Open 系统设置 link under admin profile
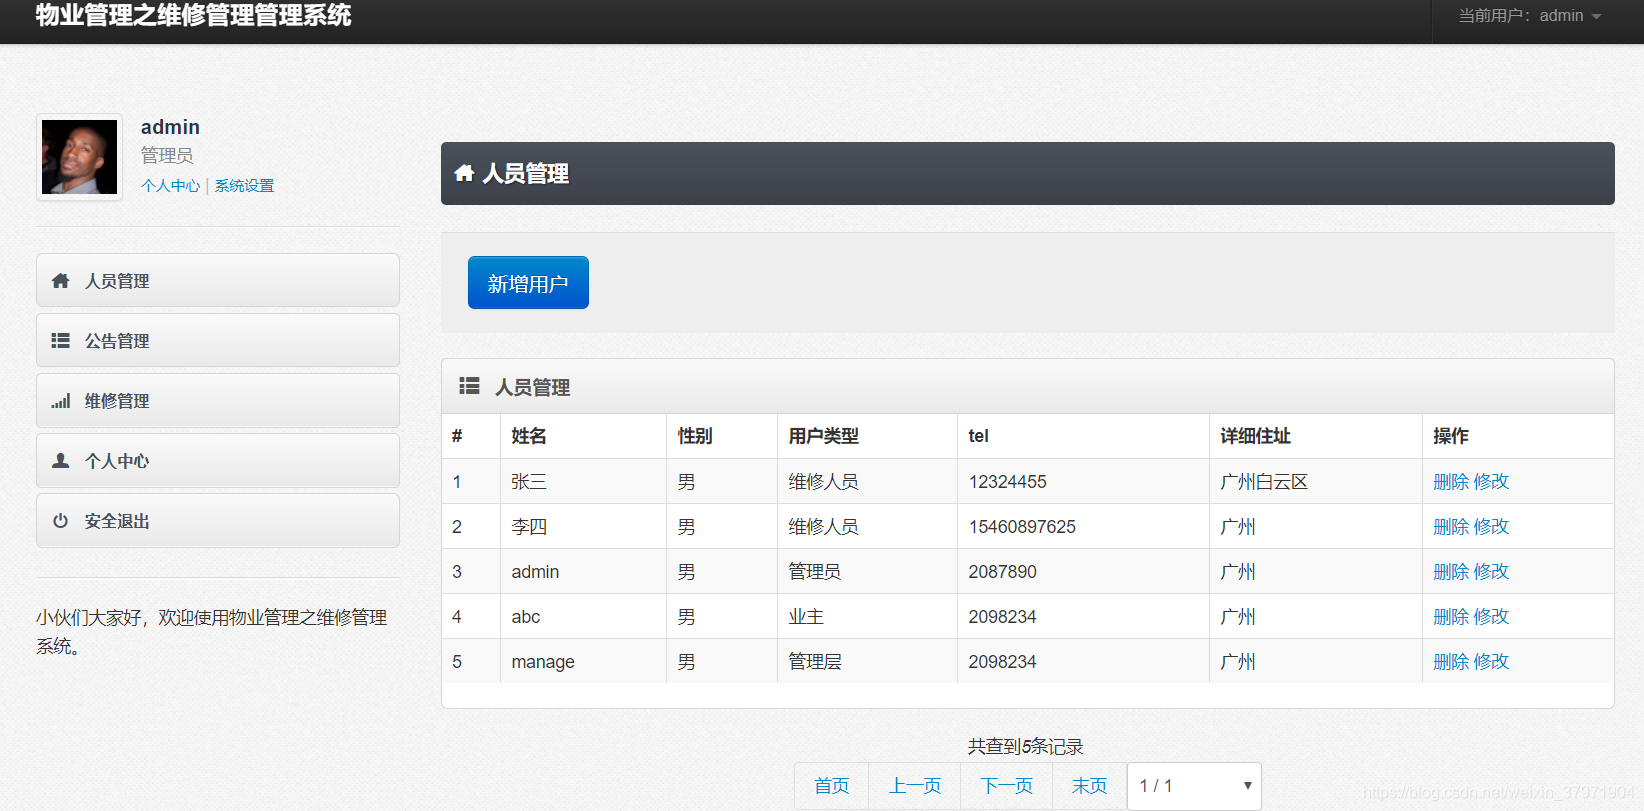 244,186
